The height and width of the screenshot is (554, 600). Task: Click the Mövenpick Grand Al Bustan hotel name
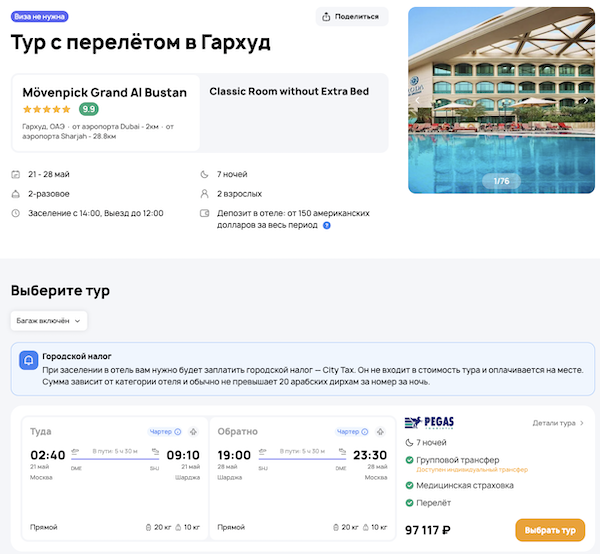click(105, 92)
